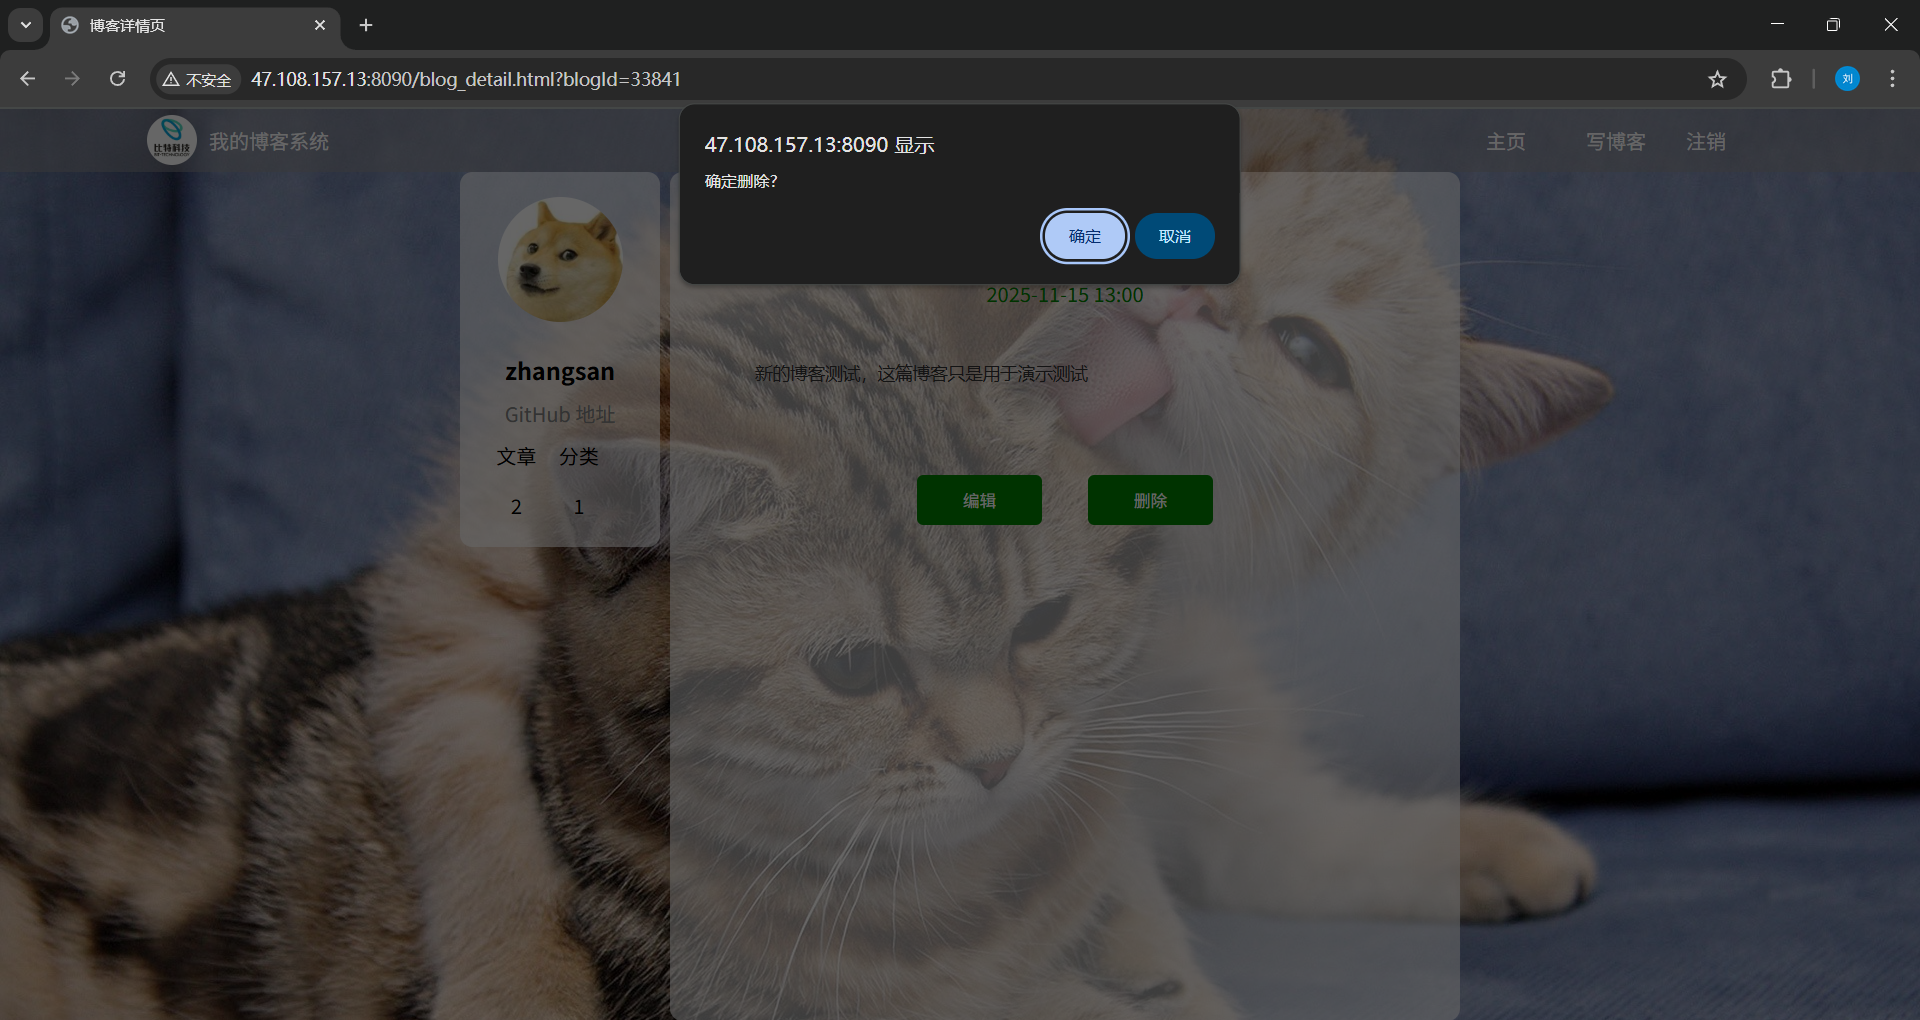Confirm deletion with the 确定 button
The height and width of the screenshot is (1020, 1920).
pos(1084,236)
